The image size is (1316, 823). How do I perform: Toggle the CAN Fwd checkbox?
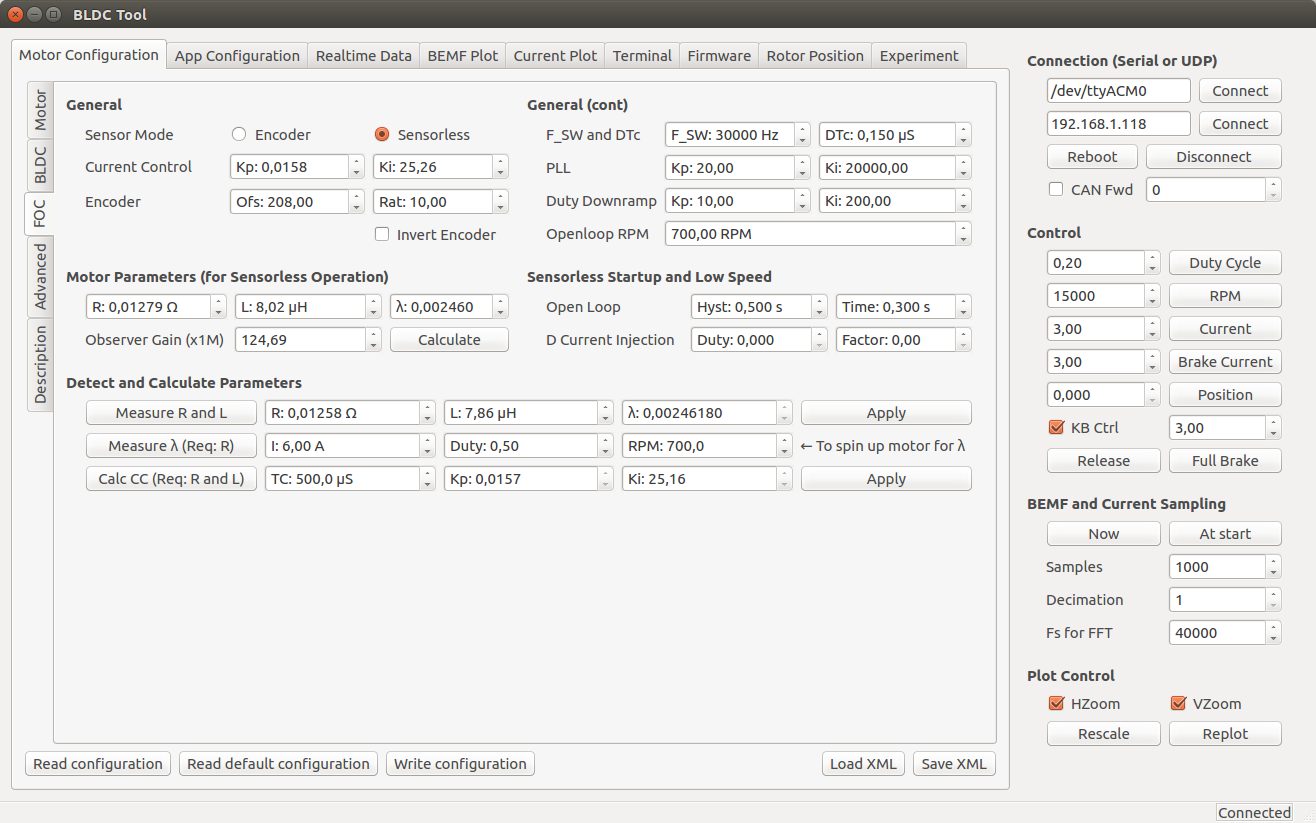pyautogui.click(x=1055, y=189)
